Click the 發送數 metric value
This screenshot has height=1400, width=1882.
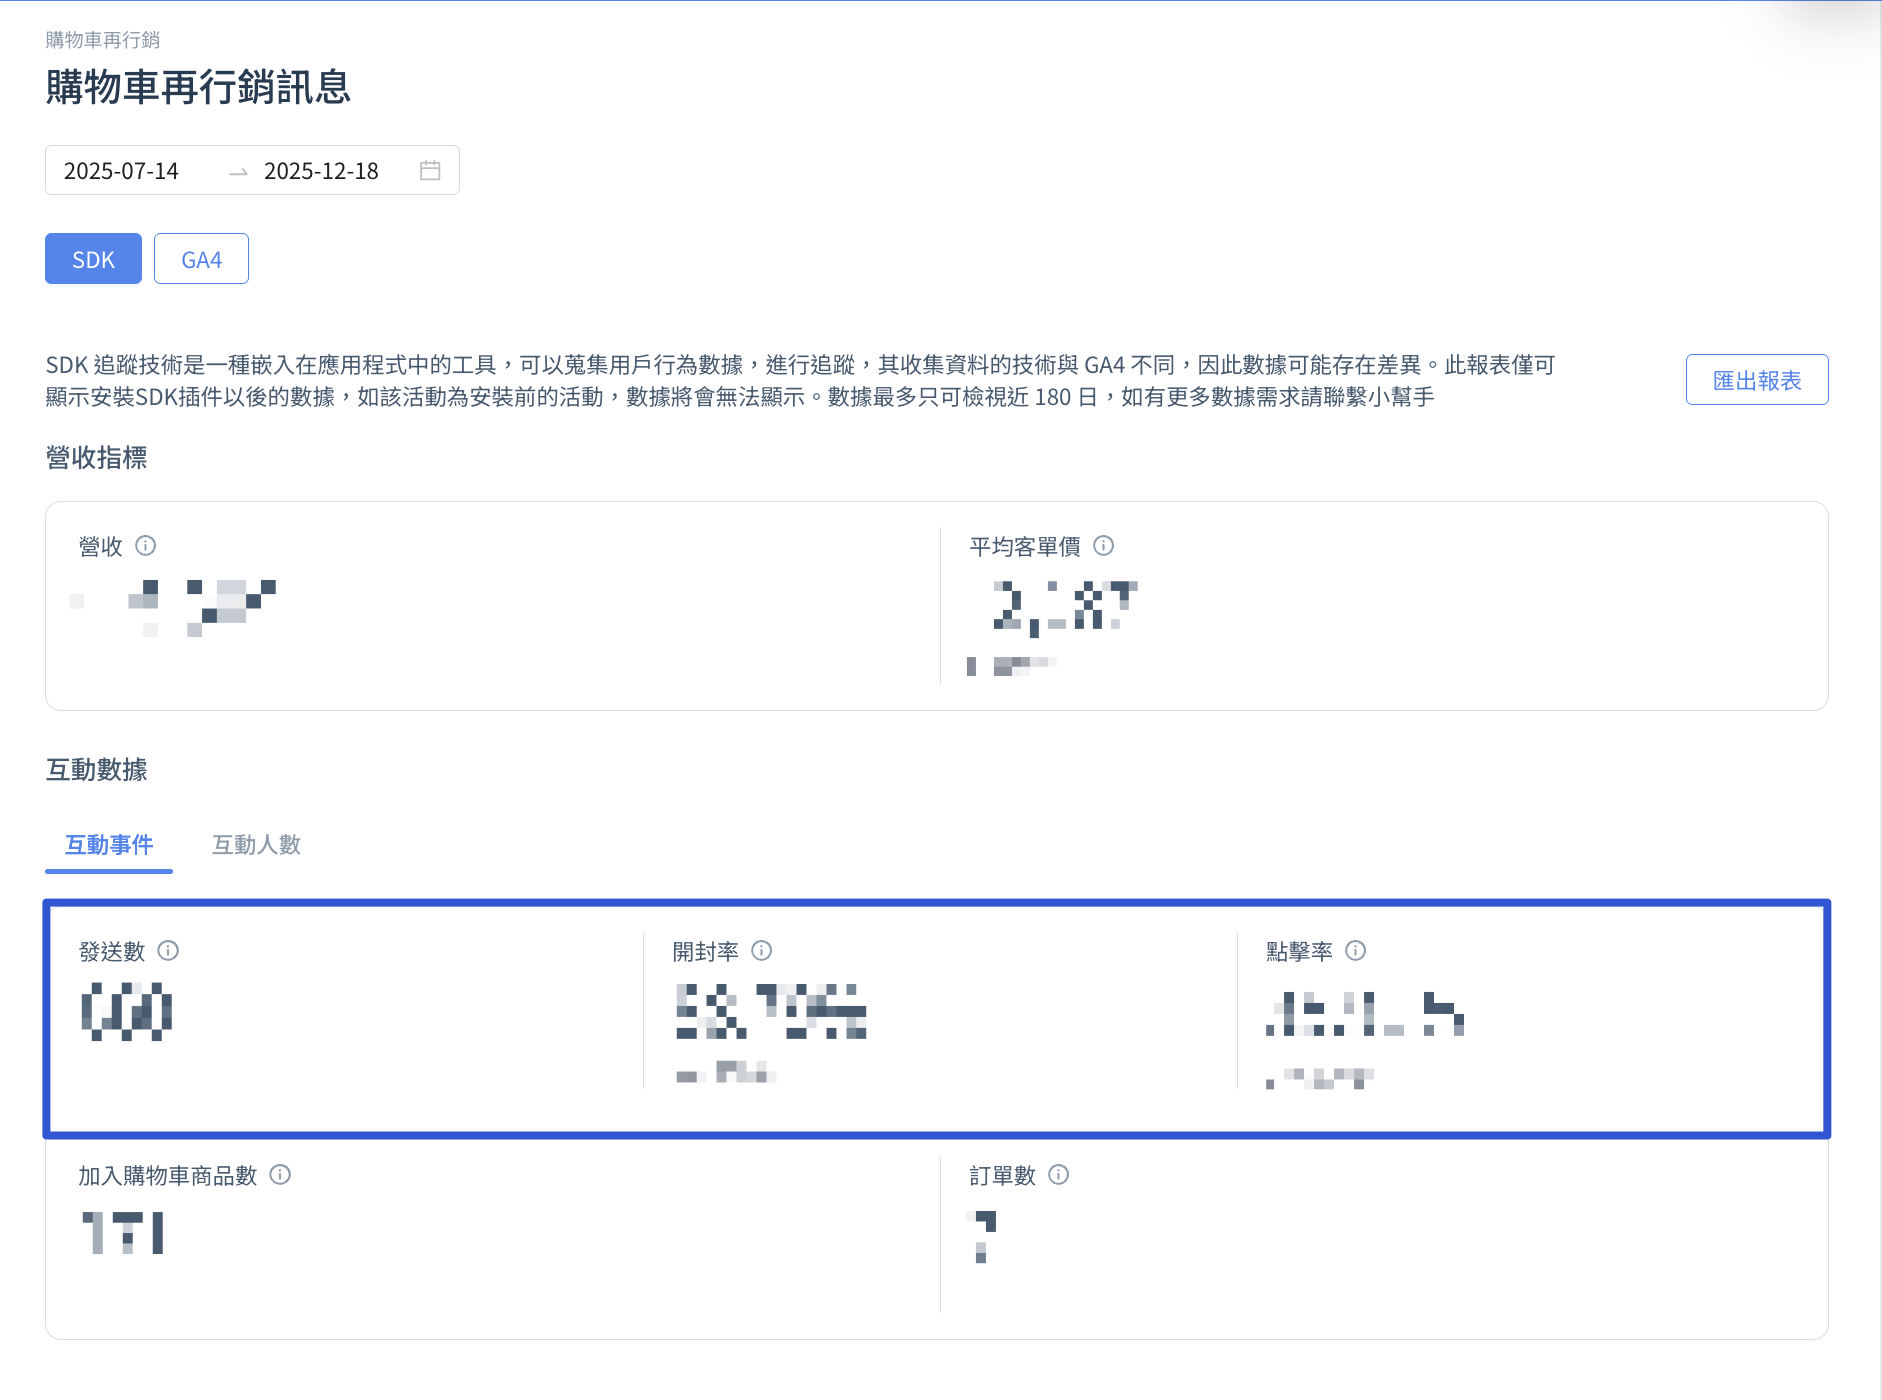127,1011
